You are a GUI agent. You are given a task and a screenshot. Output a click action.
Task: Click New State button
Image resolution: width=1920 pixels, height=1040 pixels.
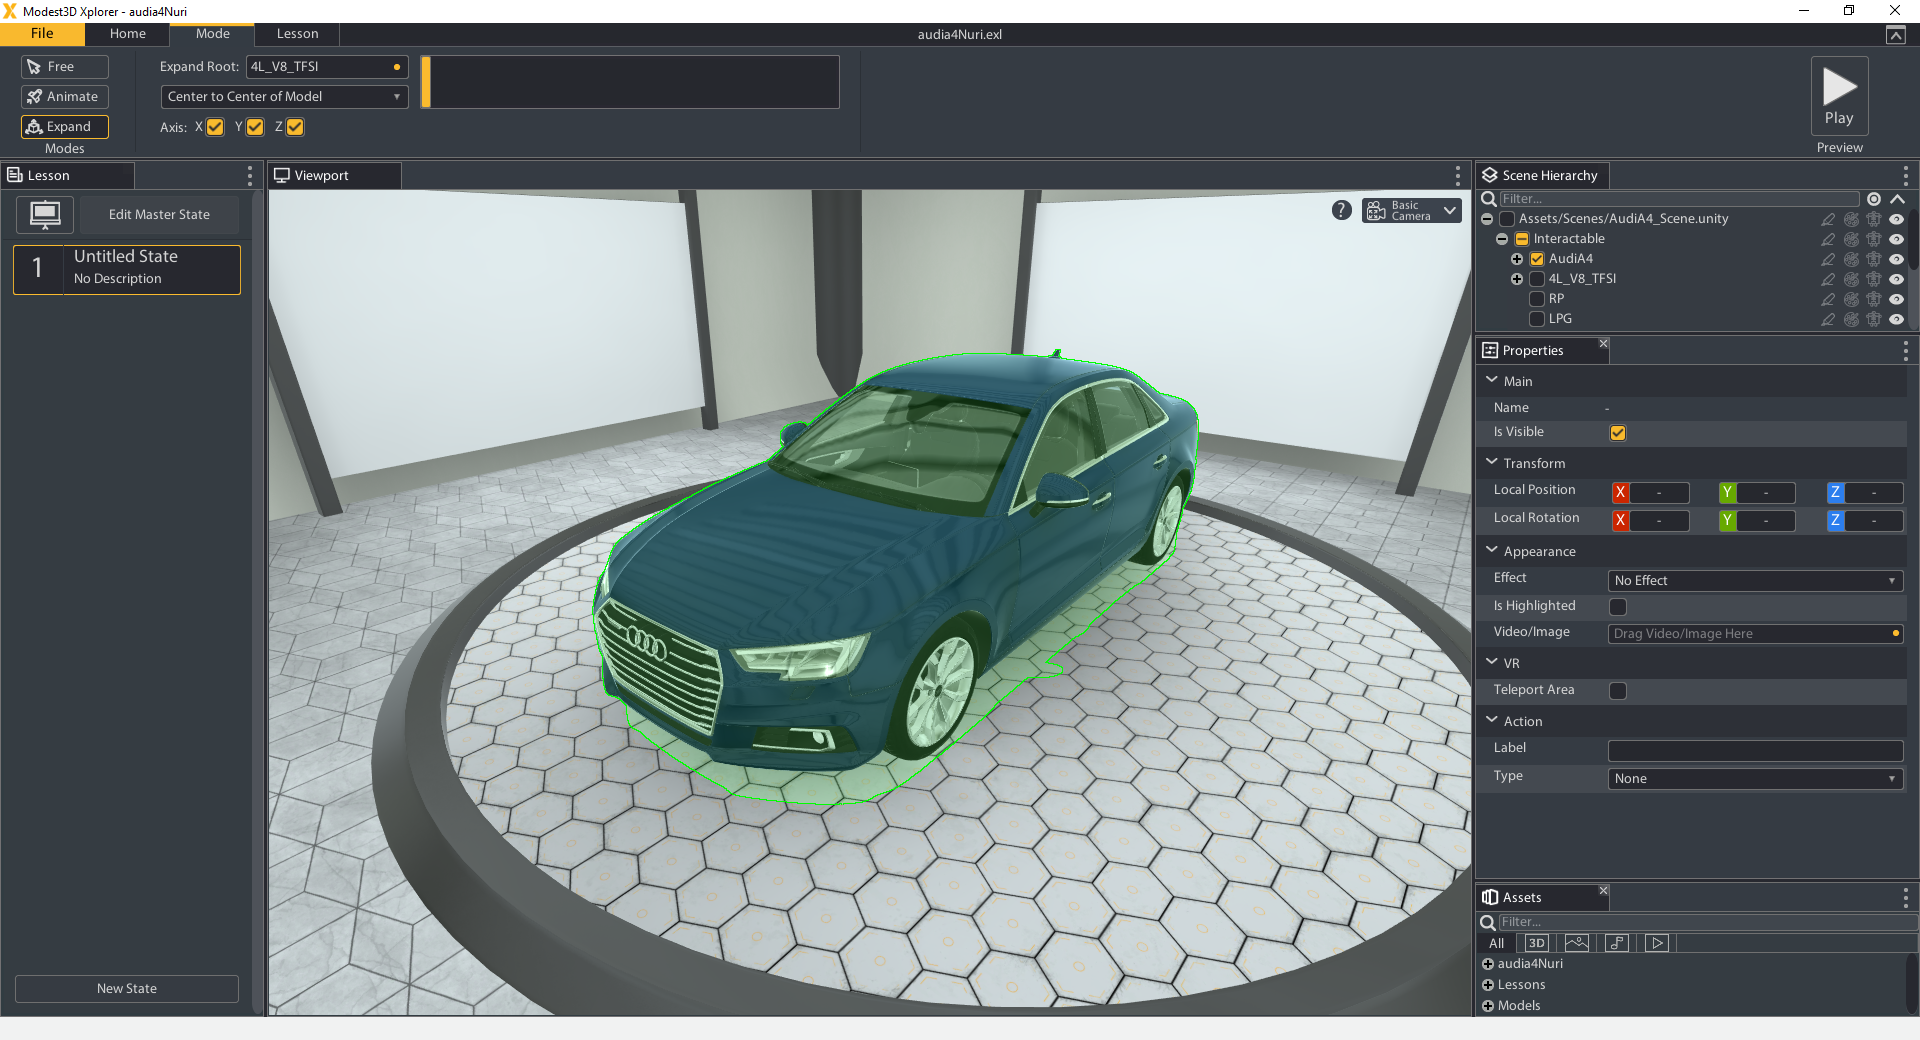tap(127, 989)
